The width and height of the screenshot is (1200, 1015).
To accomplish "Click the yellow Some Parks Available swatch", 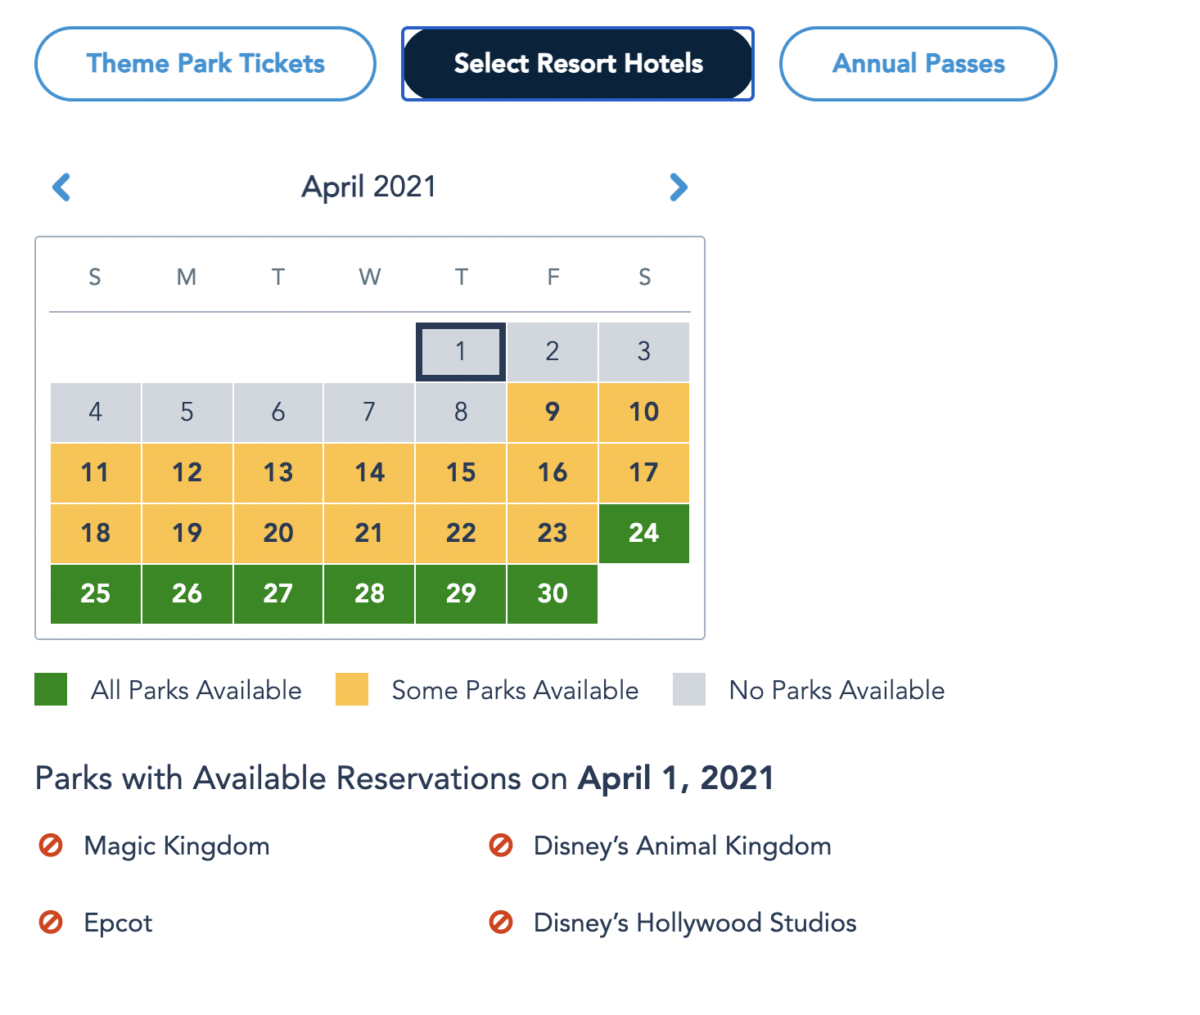I will point(352,690).
